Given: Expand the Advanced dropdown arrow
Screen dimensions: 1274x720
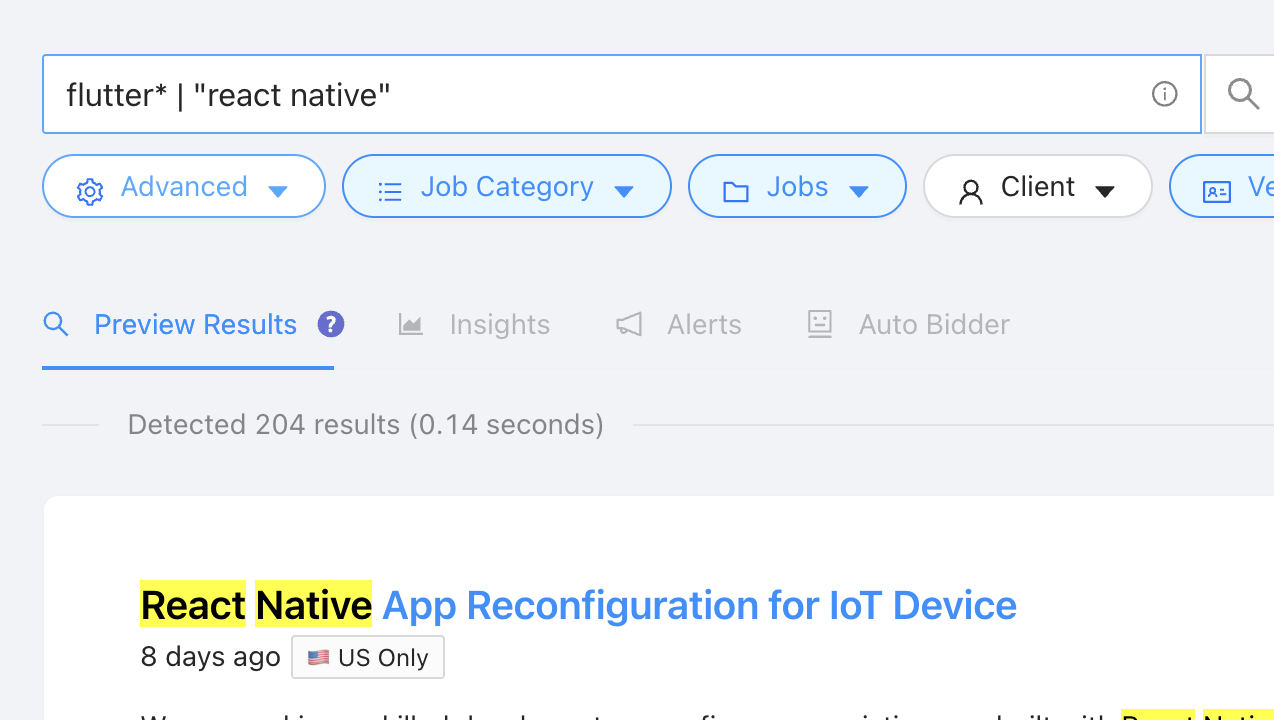Looking at the screenshot, I should 279,191.
